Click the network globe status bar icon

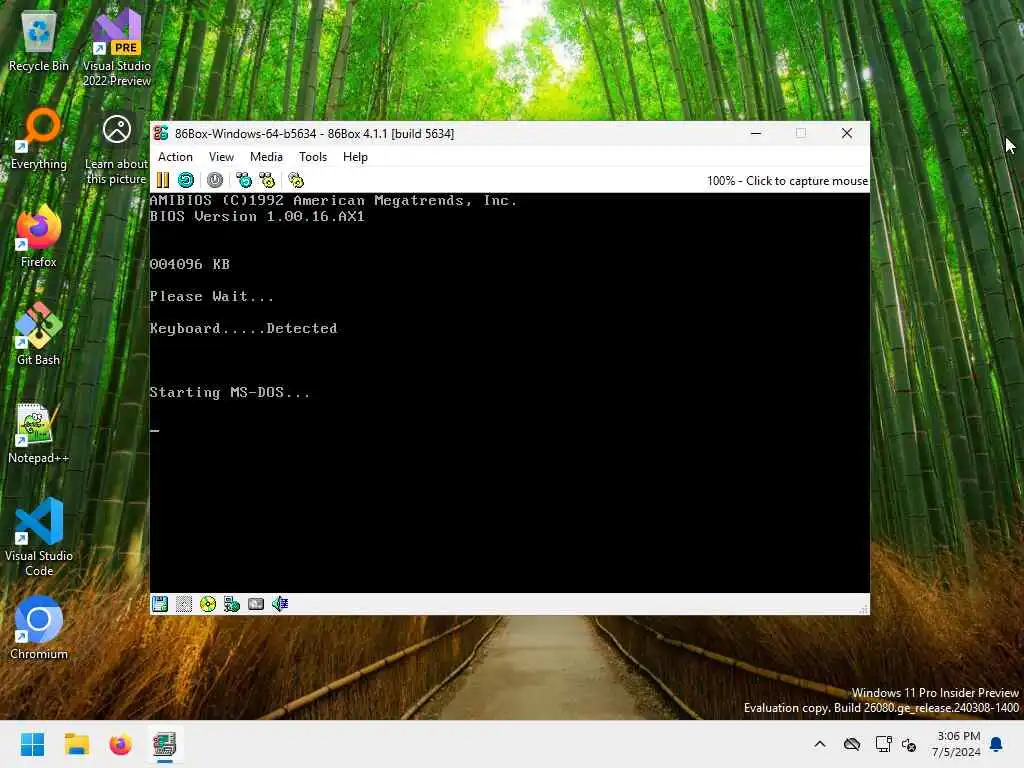pos(232,604)
